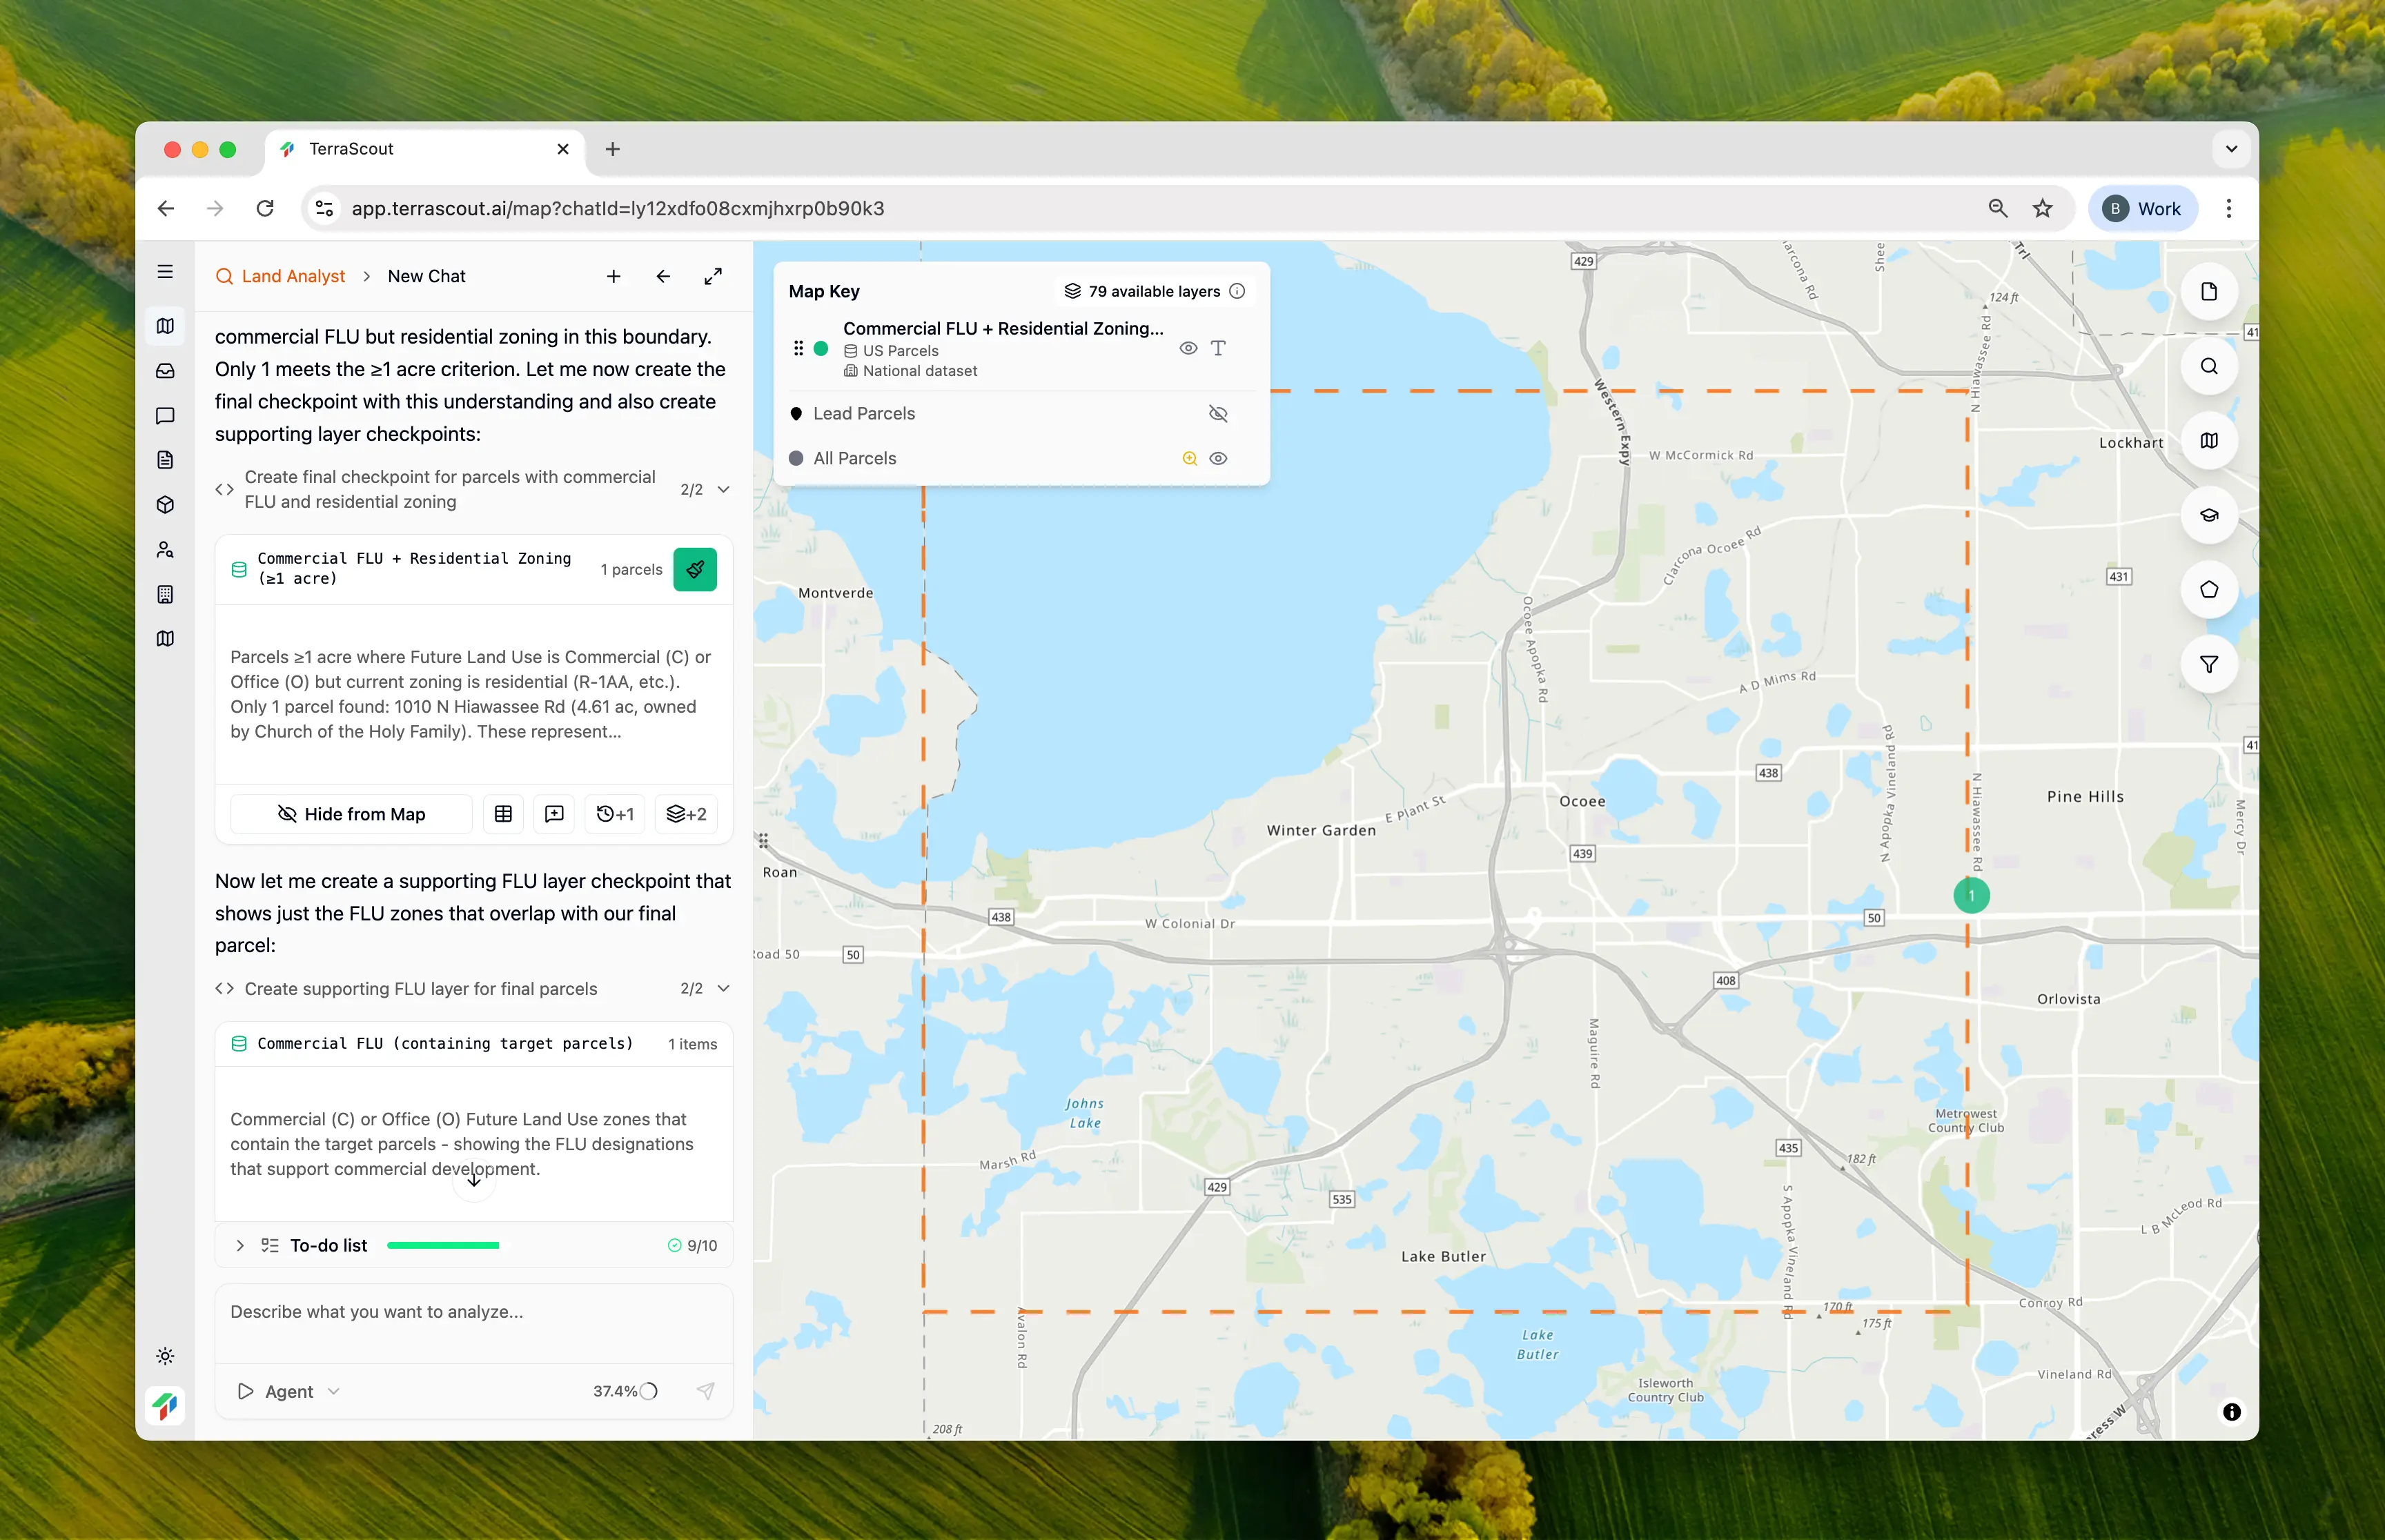This screenshot has width=2385, height=1540.
Task: Click the Hide from Map button
Action: click(351, 814)
